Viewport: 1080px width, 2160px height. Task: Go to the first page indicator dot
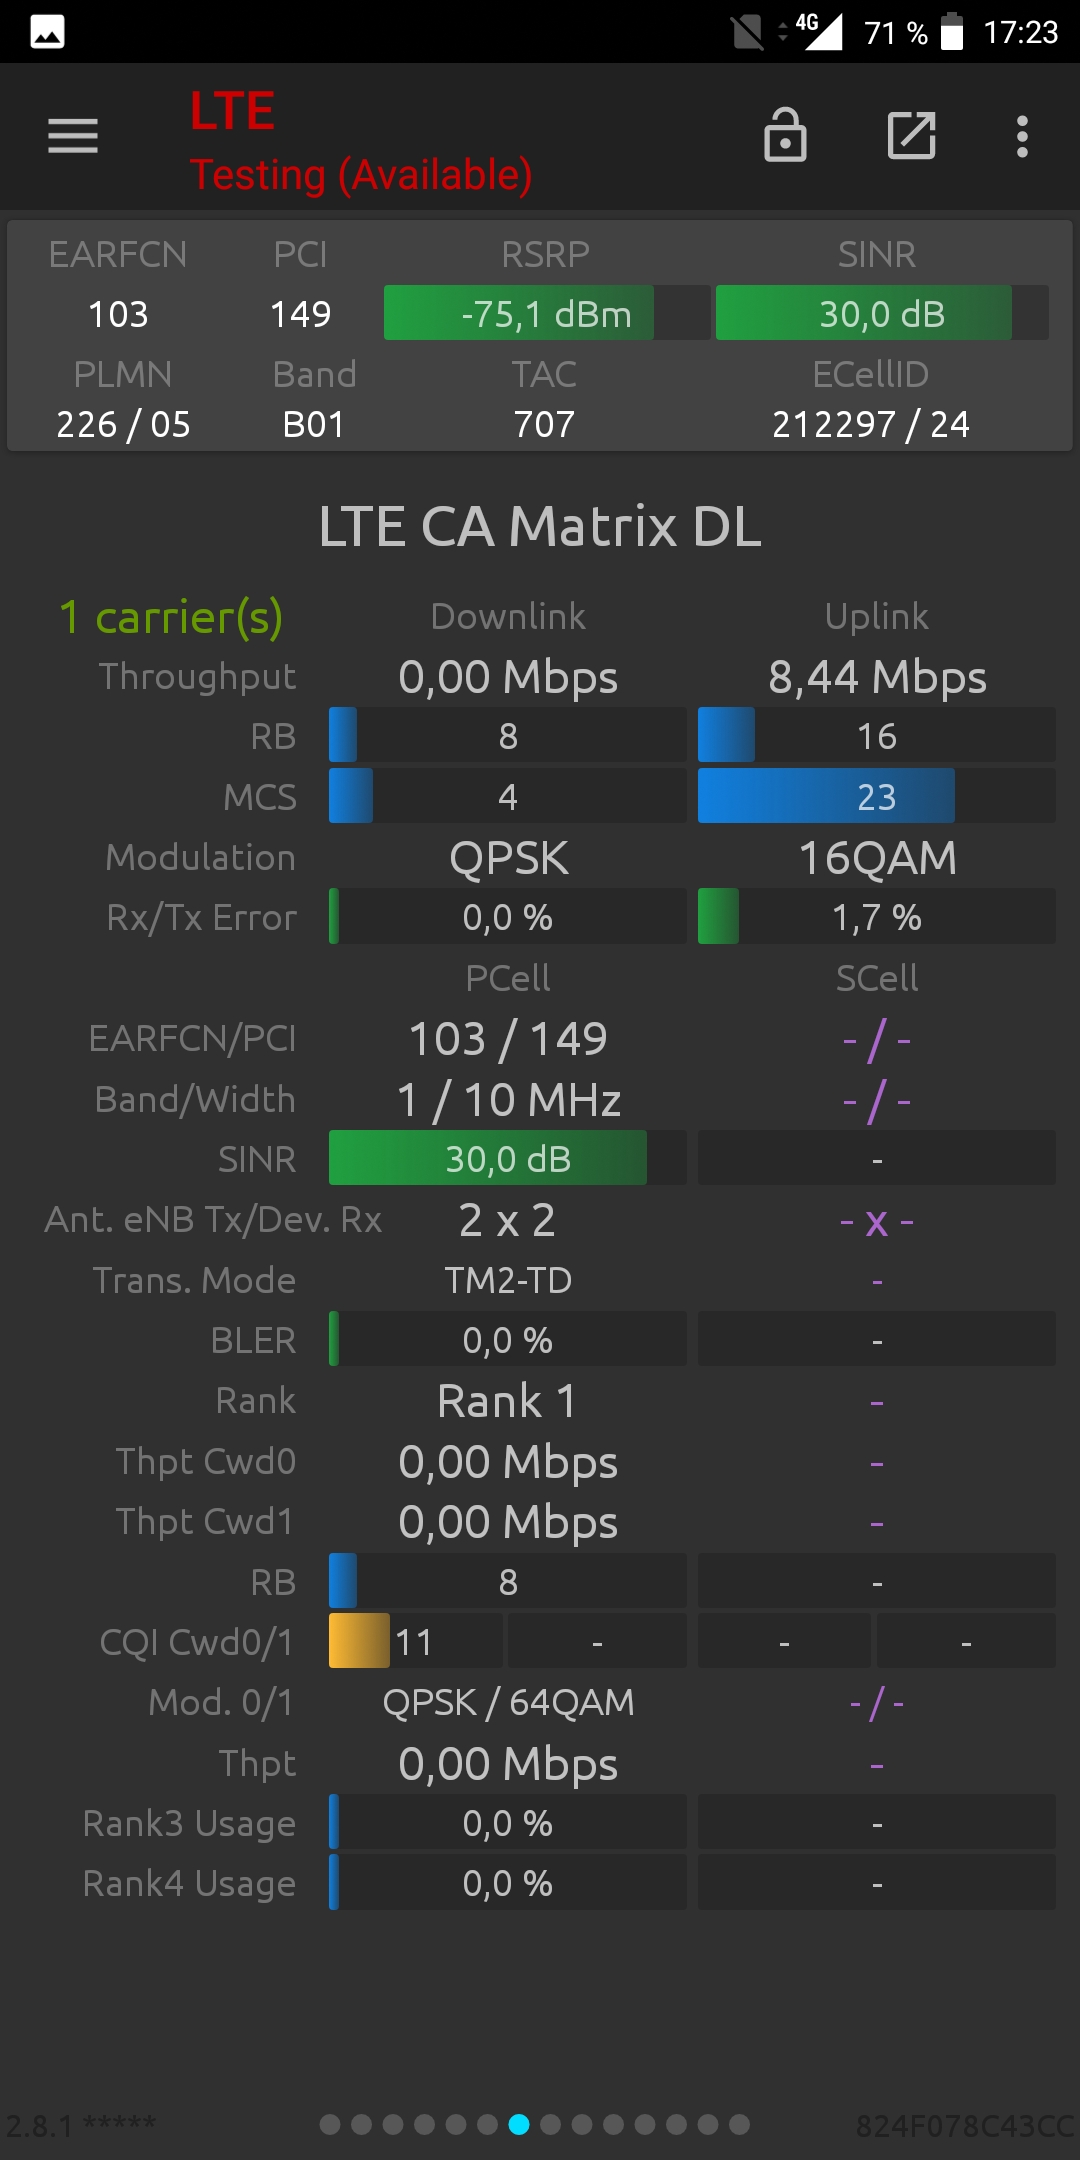coord(330,2124)
